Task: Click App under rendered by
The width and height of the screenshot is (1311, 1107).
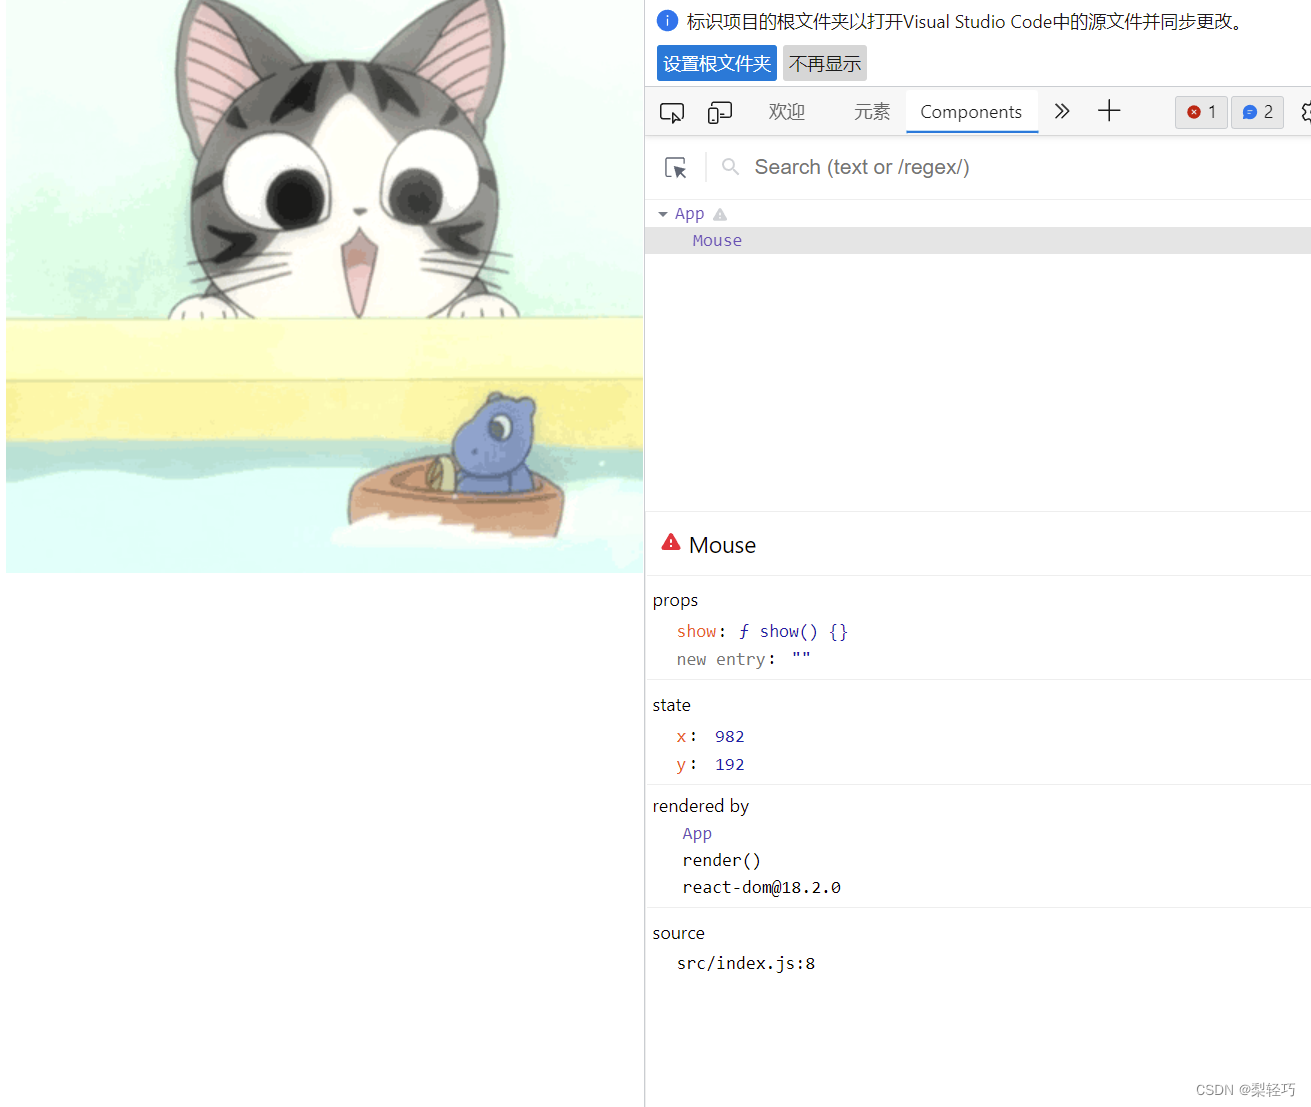Action: [x=697, y=833]
